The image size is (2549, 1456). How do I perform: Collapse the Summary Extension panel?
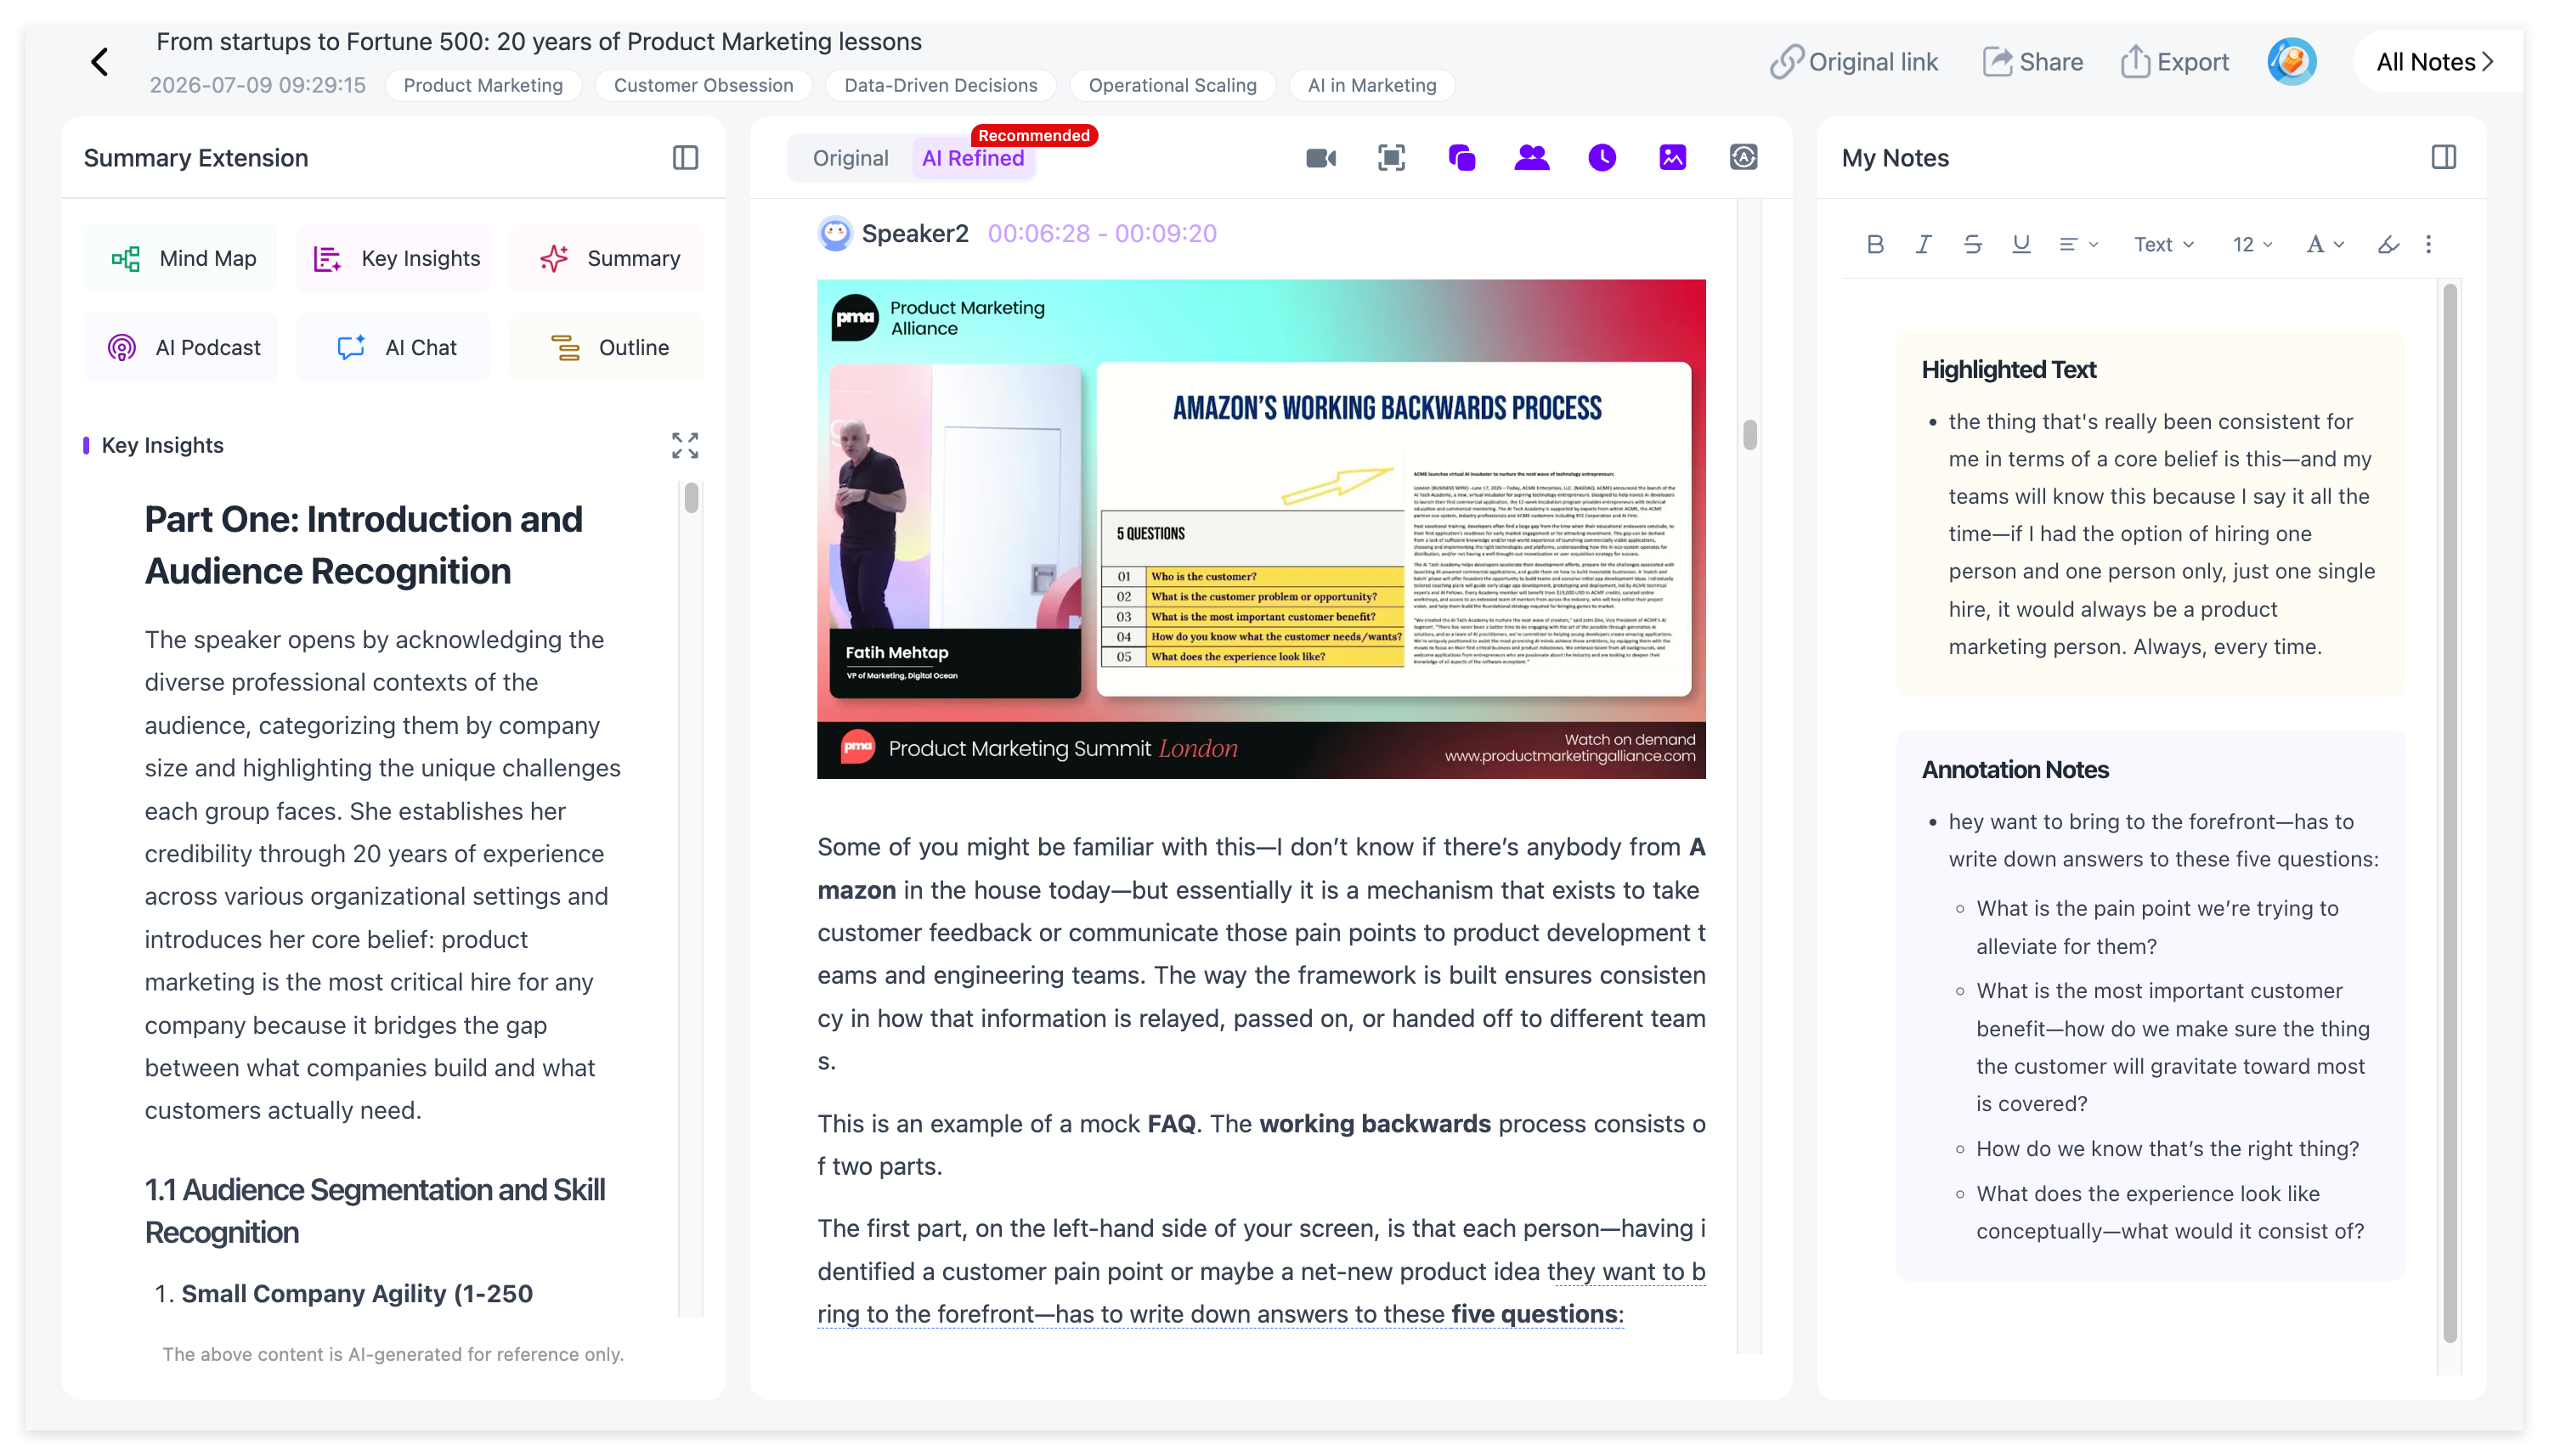click(x=685, y=158)
